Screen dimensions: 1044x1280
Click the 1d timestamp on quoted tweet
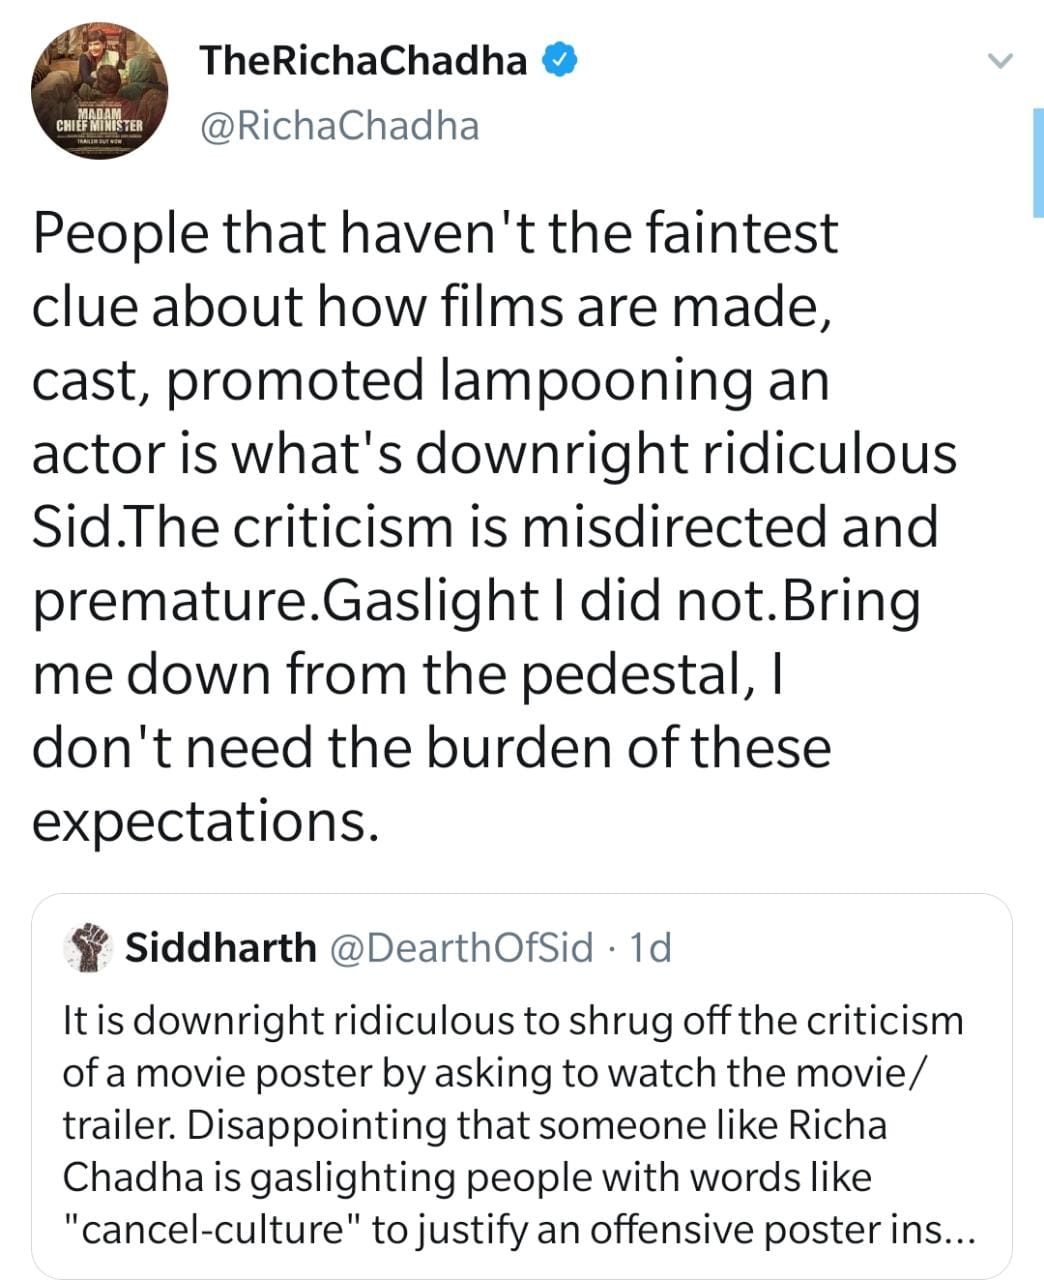coord(649,946)
